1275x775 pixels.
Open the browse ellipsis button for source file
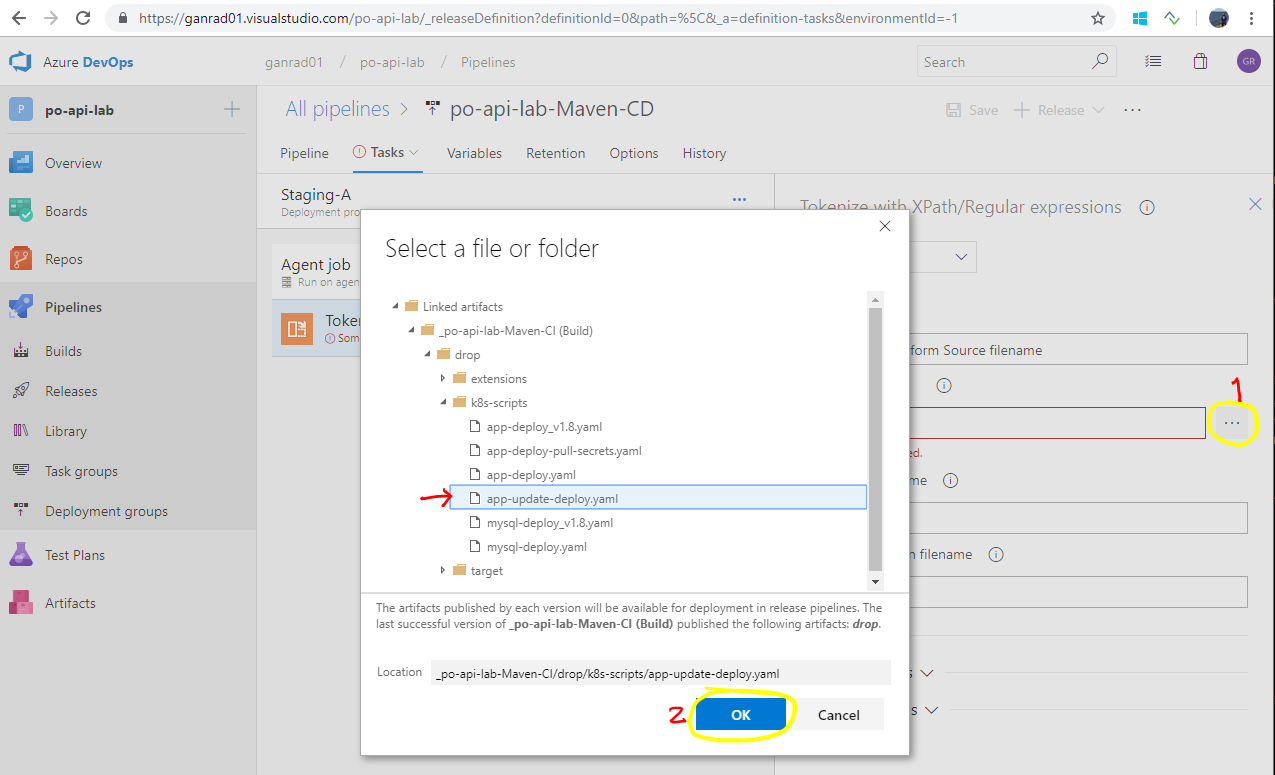(1232, 424)
